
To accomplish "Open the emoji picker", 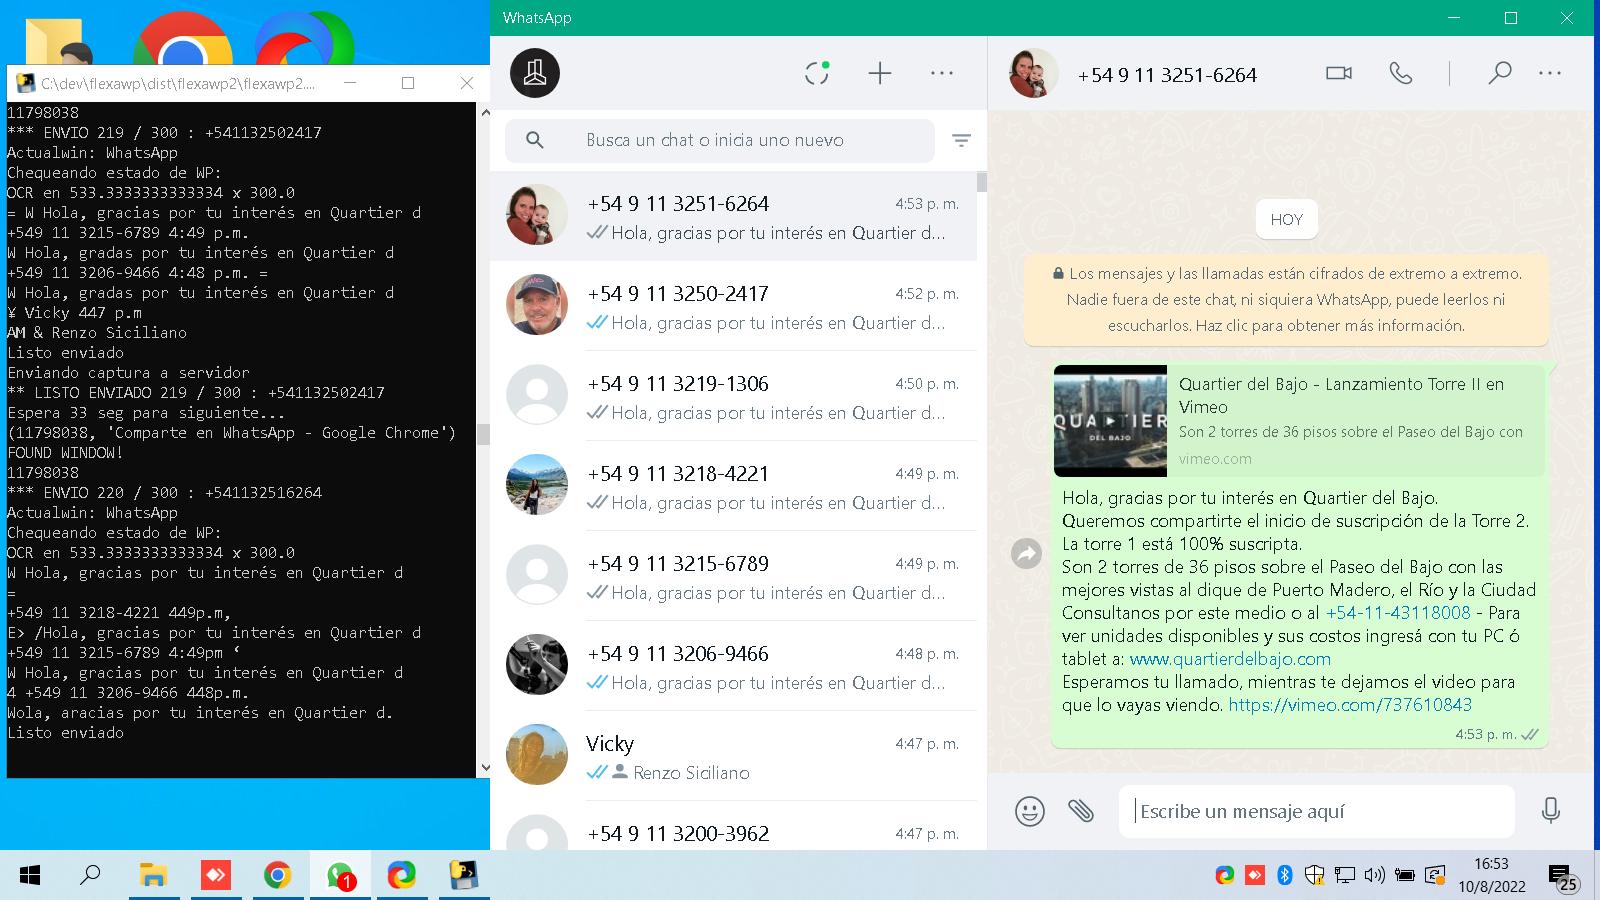I will click(x=1029, y=811).
